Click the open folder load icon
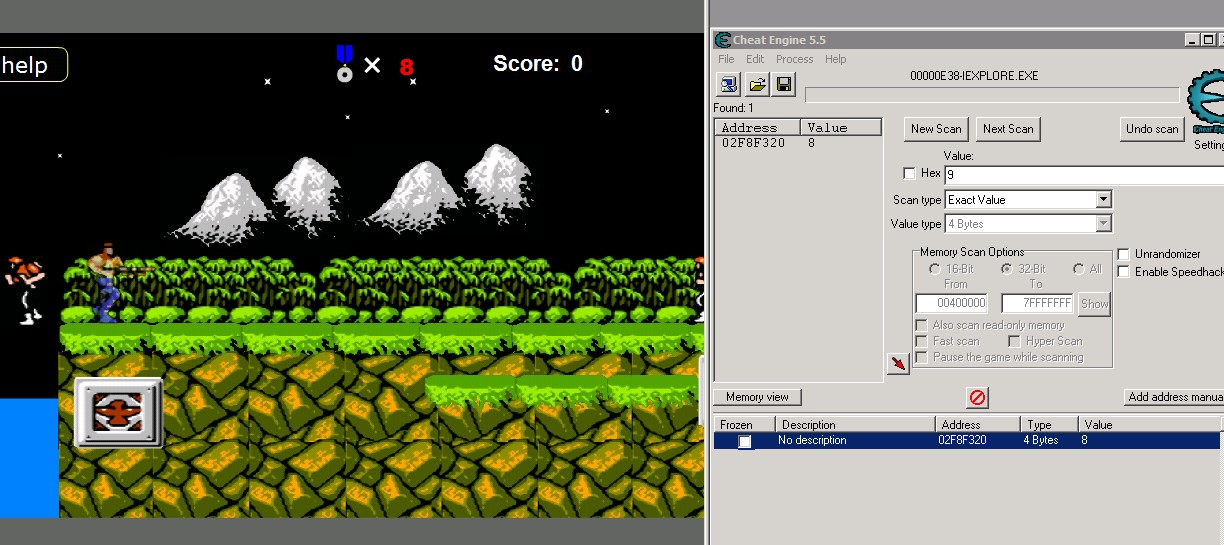 (x=757, y=84)
